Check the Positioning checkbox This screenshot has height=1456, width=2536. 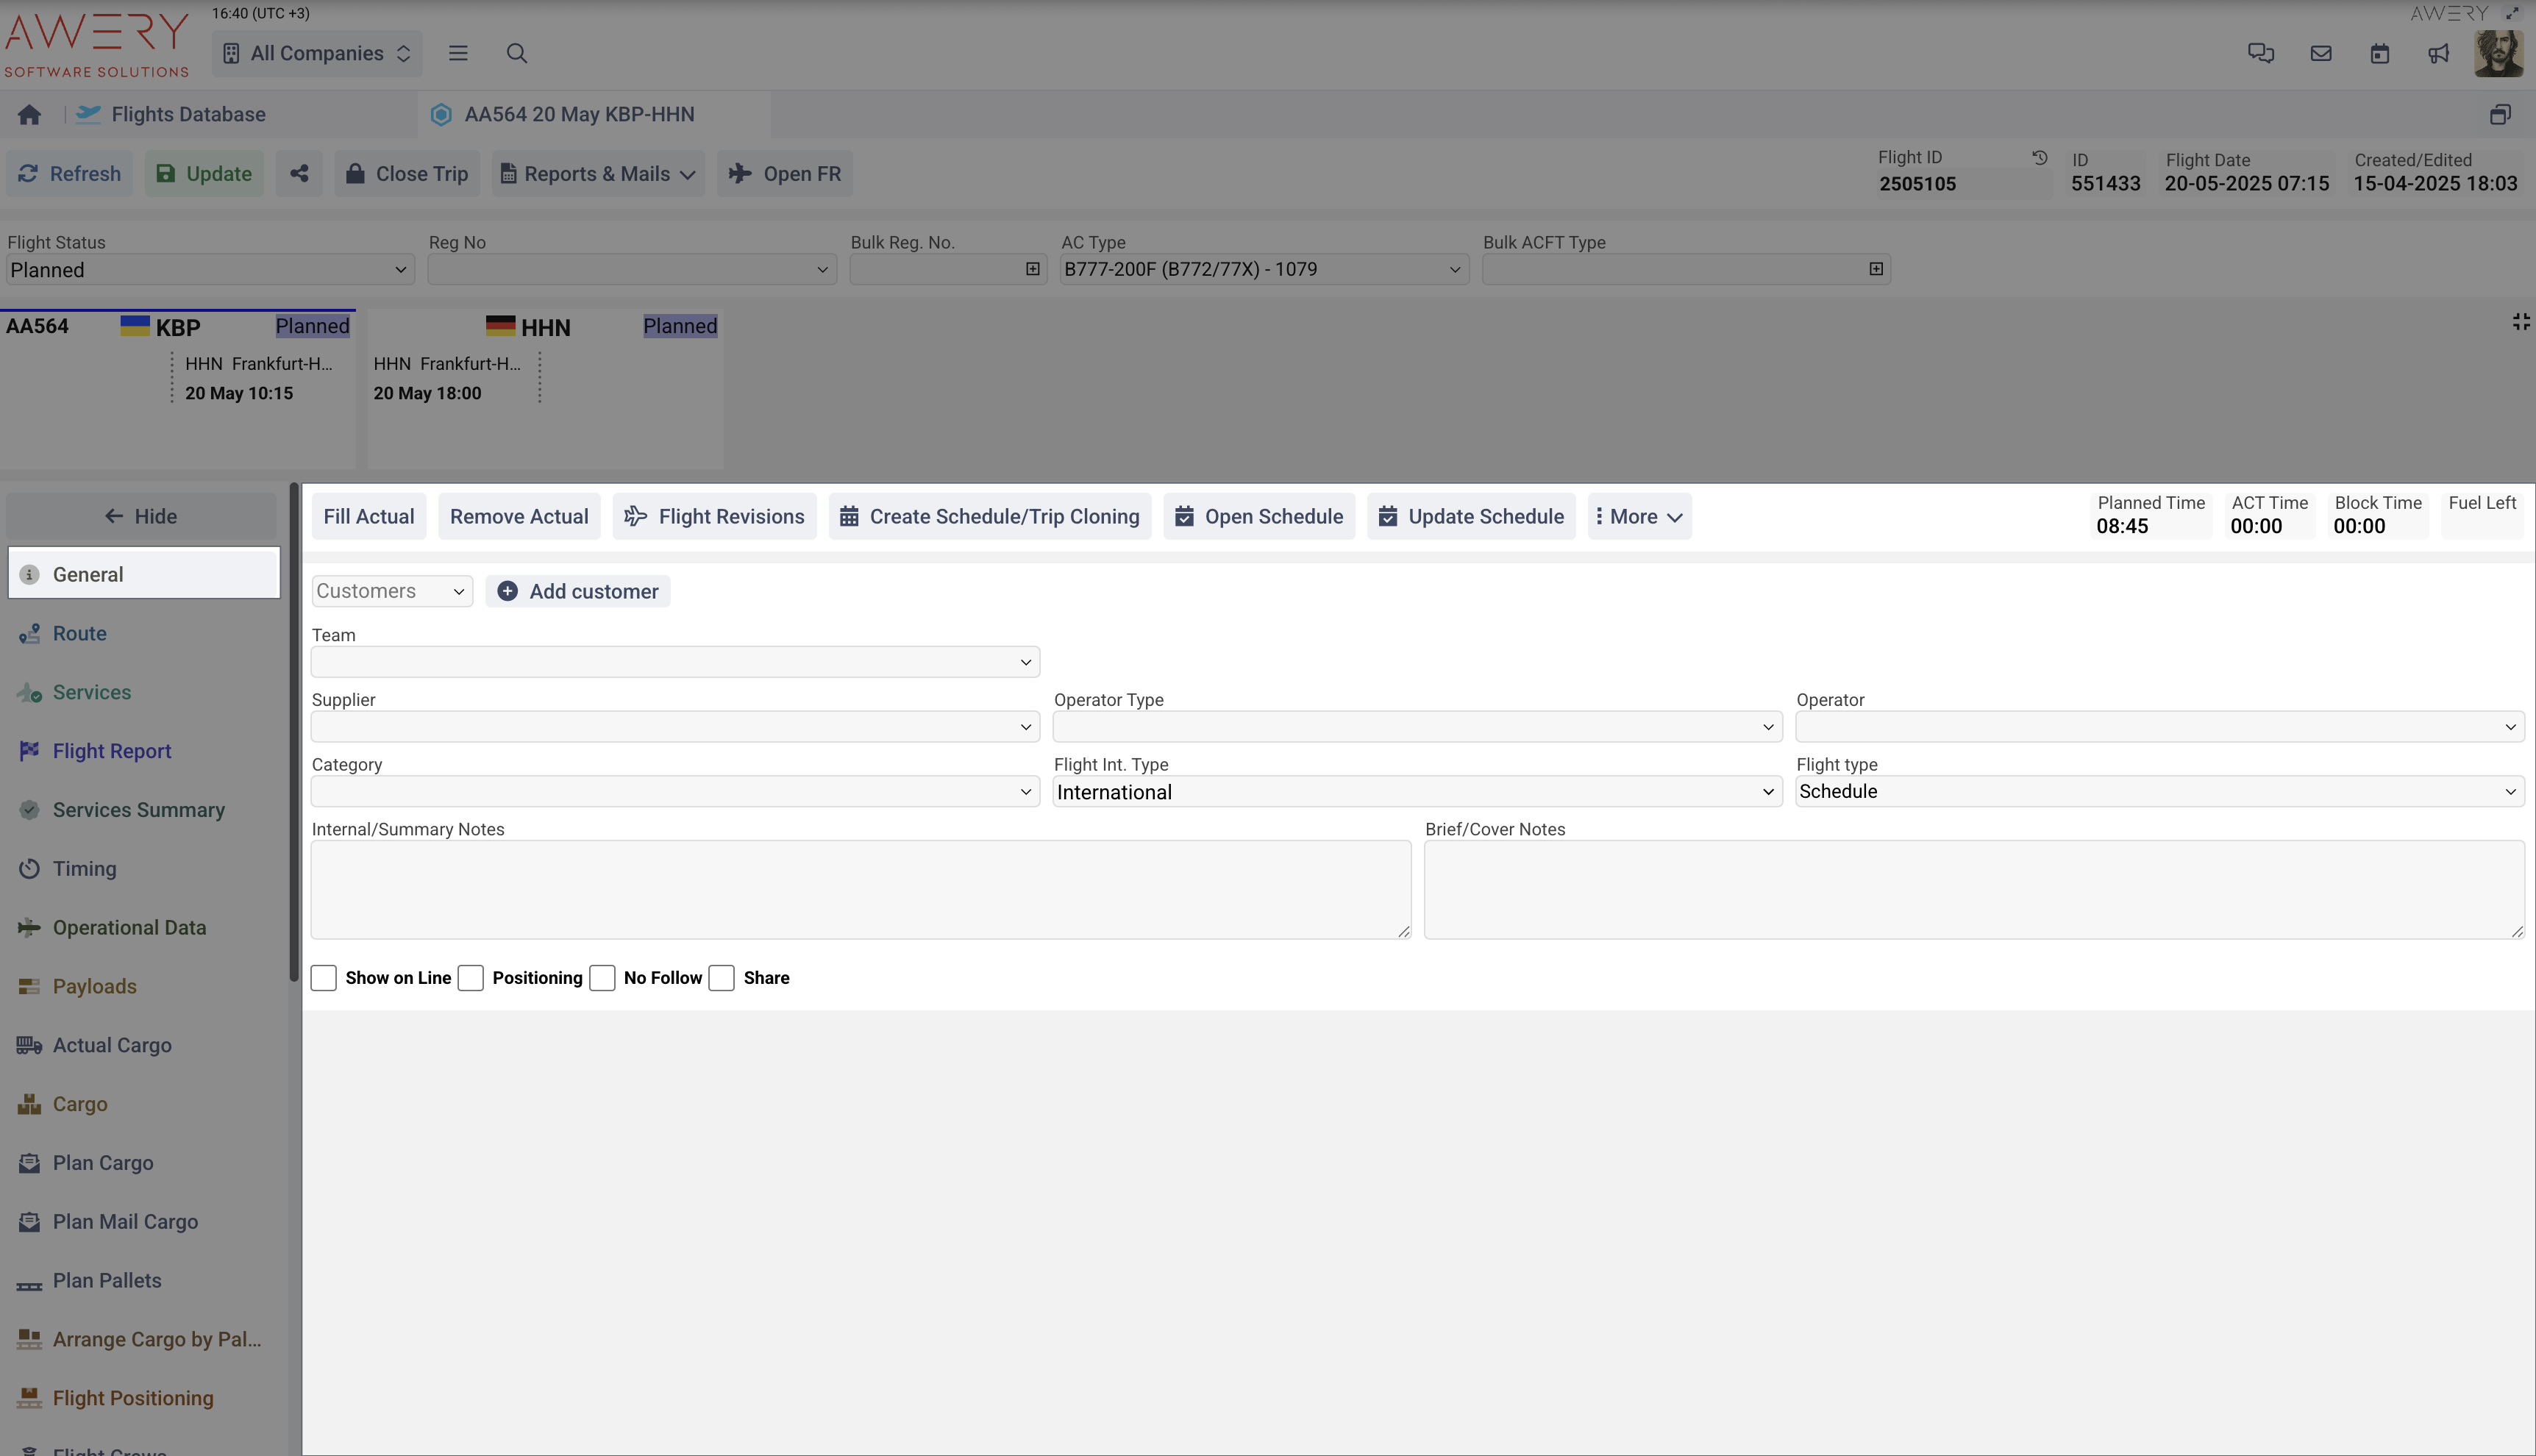pos(471,978)
